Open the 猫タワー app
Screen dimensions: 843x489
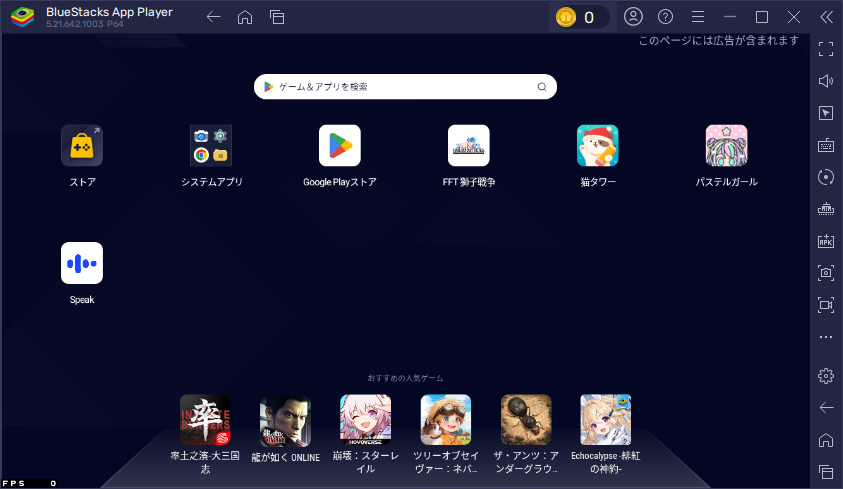(598, 146)
